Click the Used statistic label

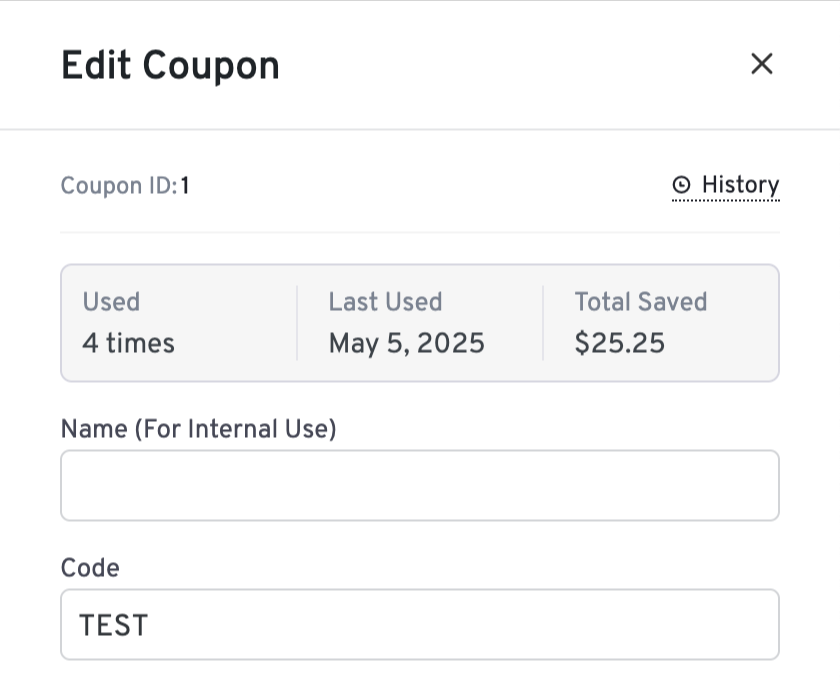(x=111, y=301)
